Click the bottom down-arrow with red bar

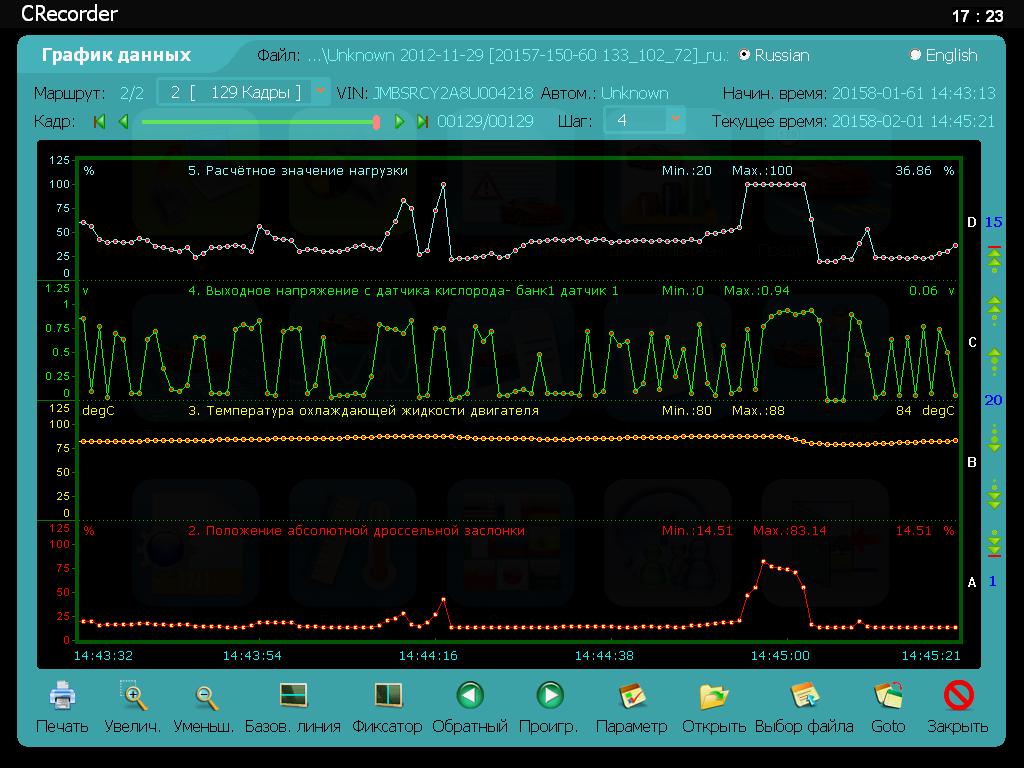(x=994, y=543)
